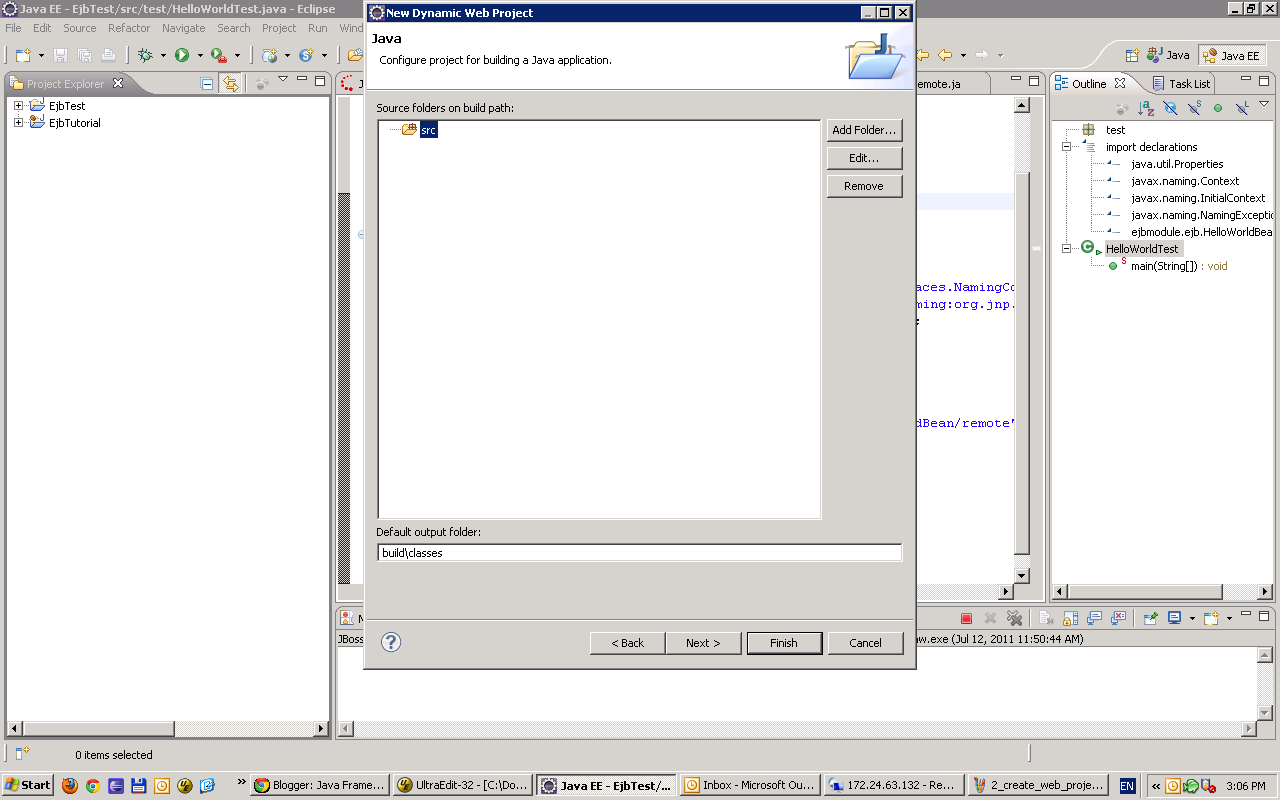Image resolution: width=1280 pixels, height=800 pixels.
Task: Click main(String[]) method in Outline
Action: click(x=1179, y=266)
